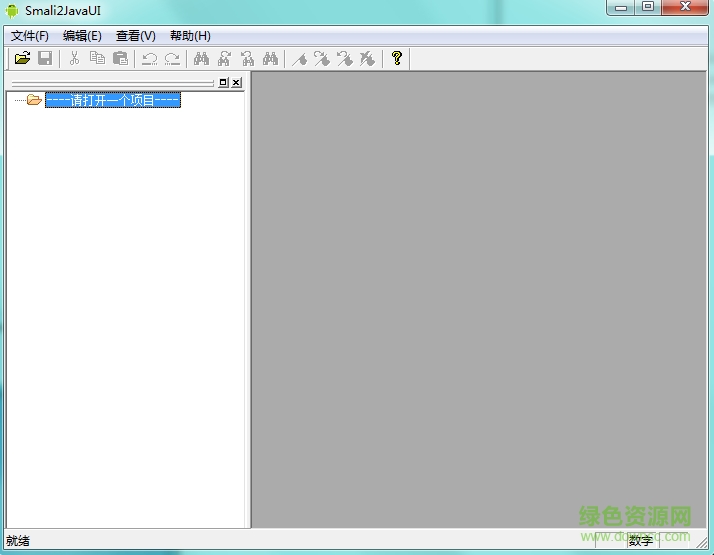
Task: Open the 帮助(H) menu
Action: [x=190, y=36]
